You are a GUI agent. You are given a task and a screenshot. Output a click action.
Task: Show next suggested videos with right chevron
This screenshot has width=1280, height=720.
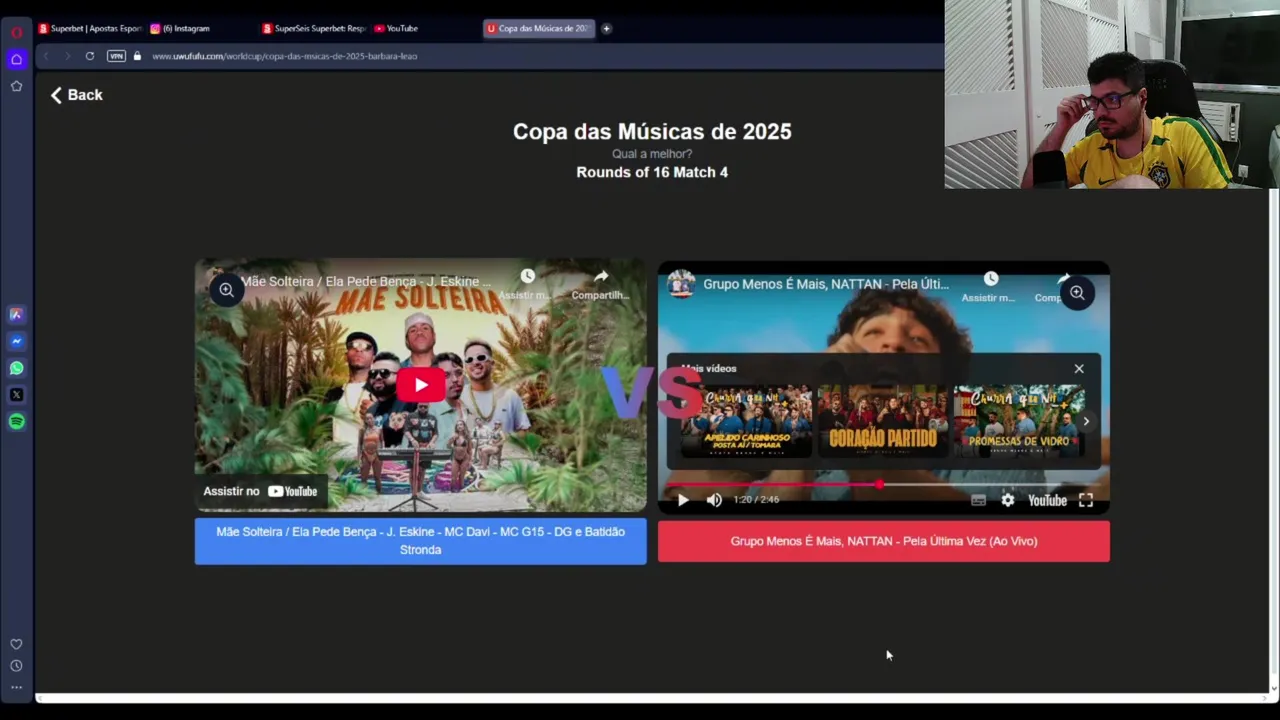click(x=1086, y=421)
